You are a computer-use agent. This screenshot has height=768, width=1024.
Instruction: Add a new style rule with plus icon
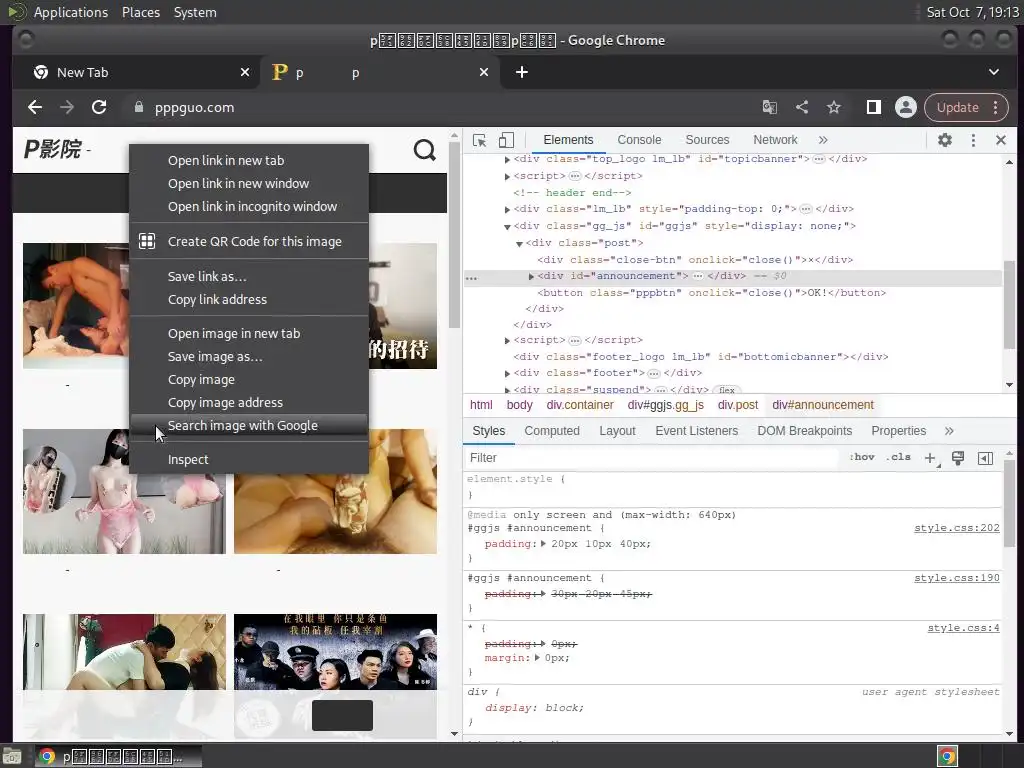click(931, 458)
